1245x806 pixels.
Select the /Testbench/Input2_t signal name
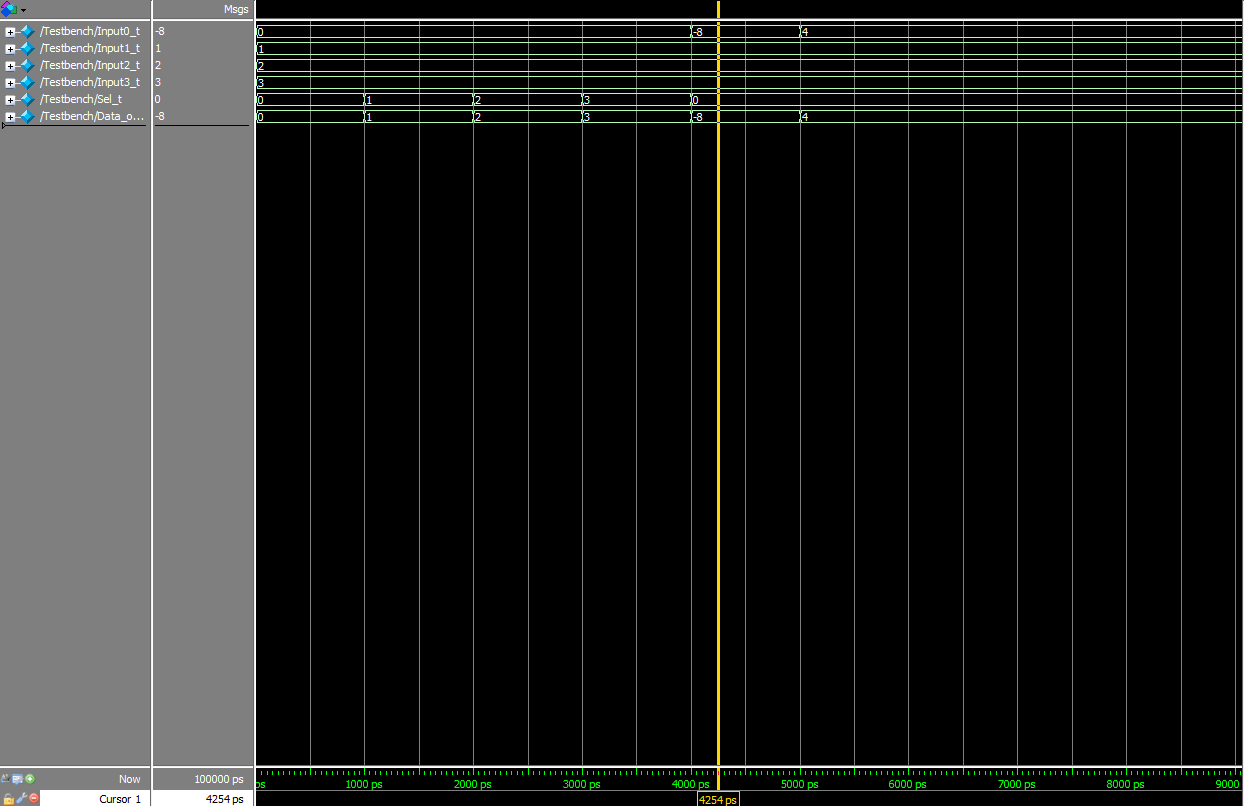(90, 65)
